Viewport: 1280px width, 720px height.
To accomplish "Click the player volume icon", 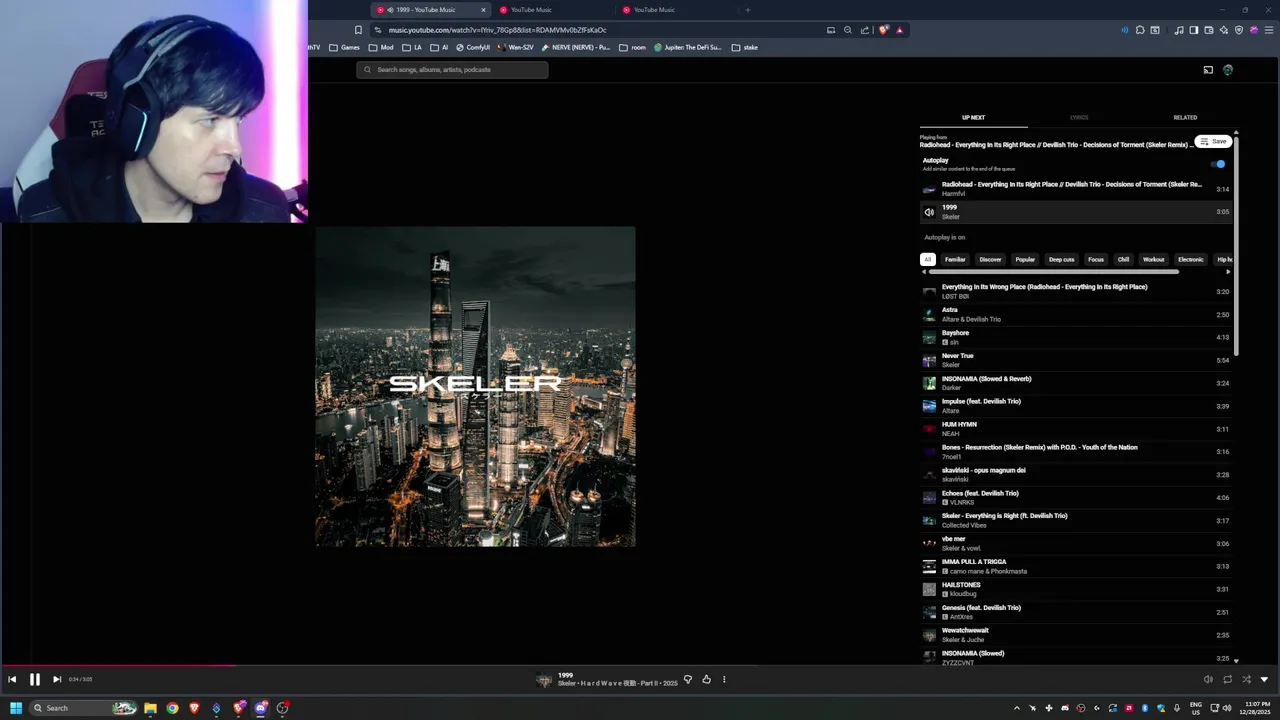I will [1208, 680].
